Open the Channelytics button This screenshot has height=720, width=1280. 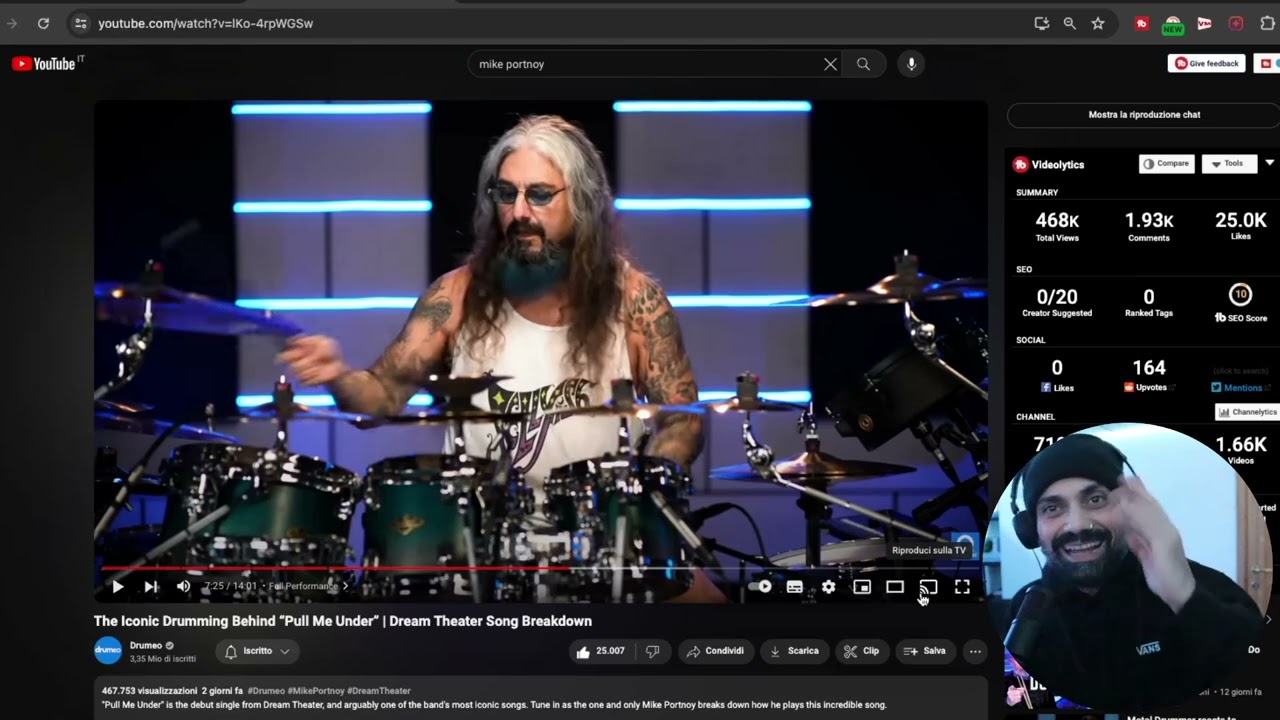click(1248, 412)
